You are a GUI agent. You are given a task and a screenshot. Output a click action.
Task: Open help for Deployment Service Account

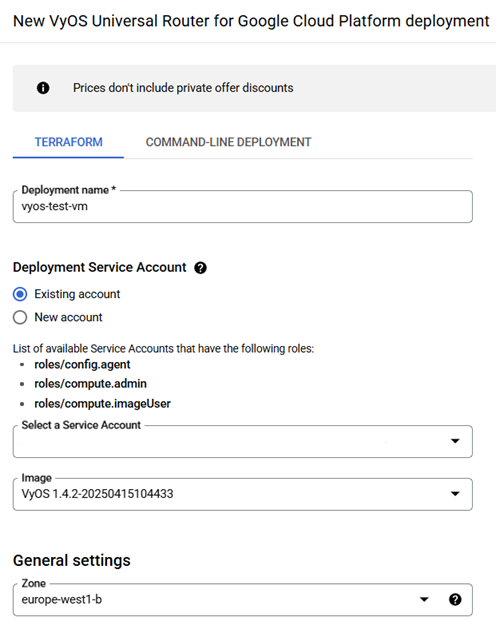(200, 268)
